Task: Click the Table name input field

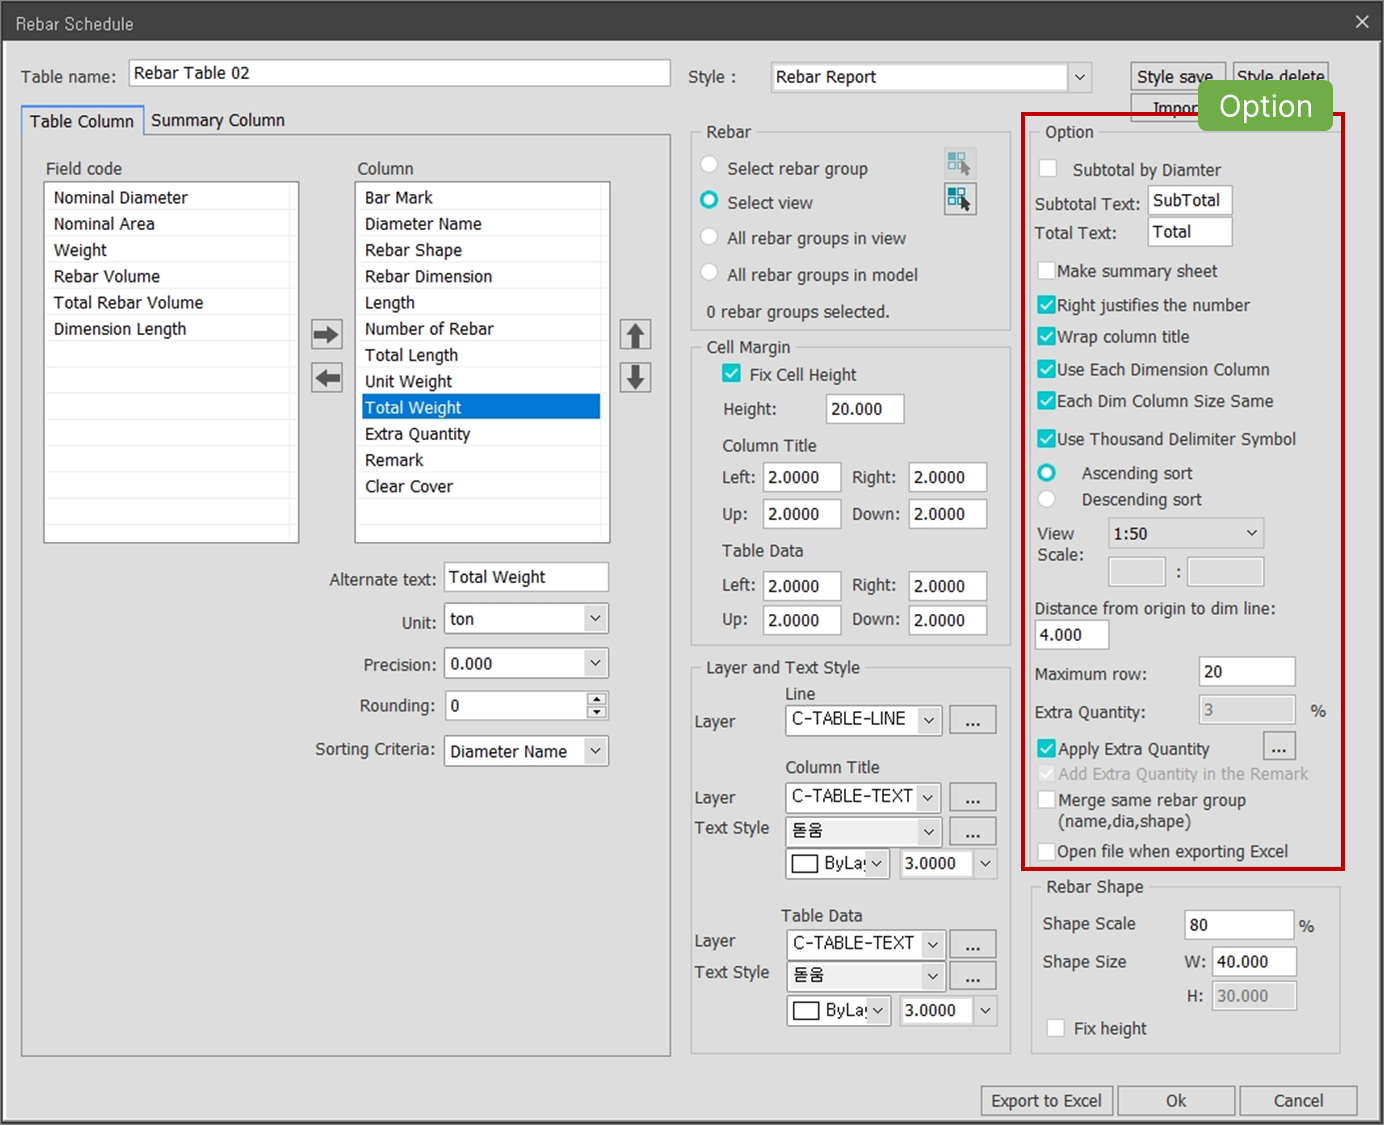Action: click(x=398, y=73)
